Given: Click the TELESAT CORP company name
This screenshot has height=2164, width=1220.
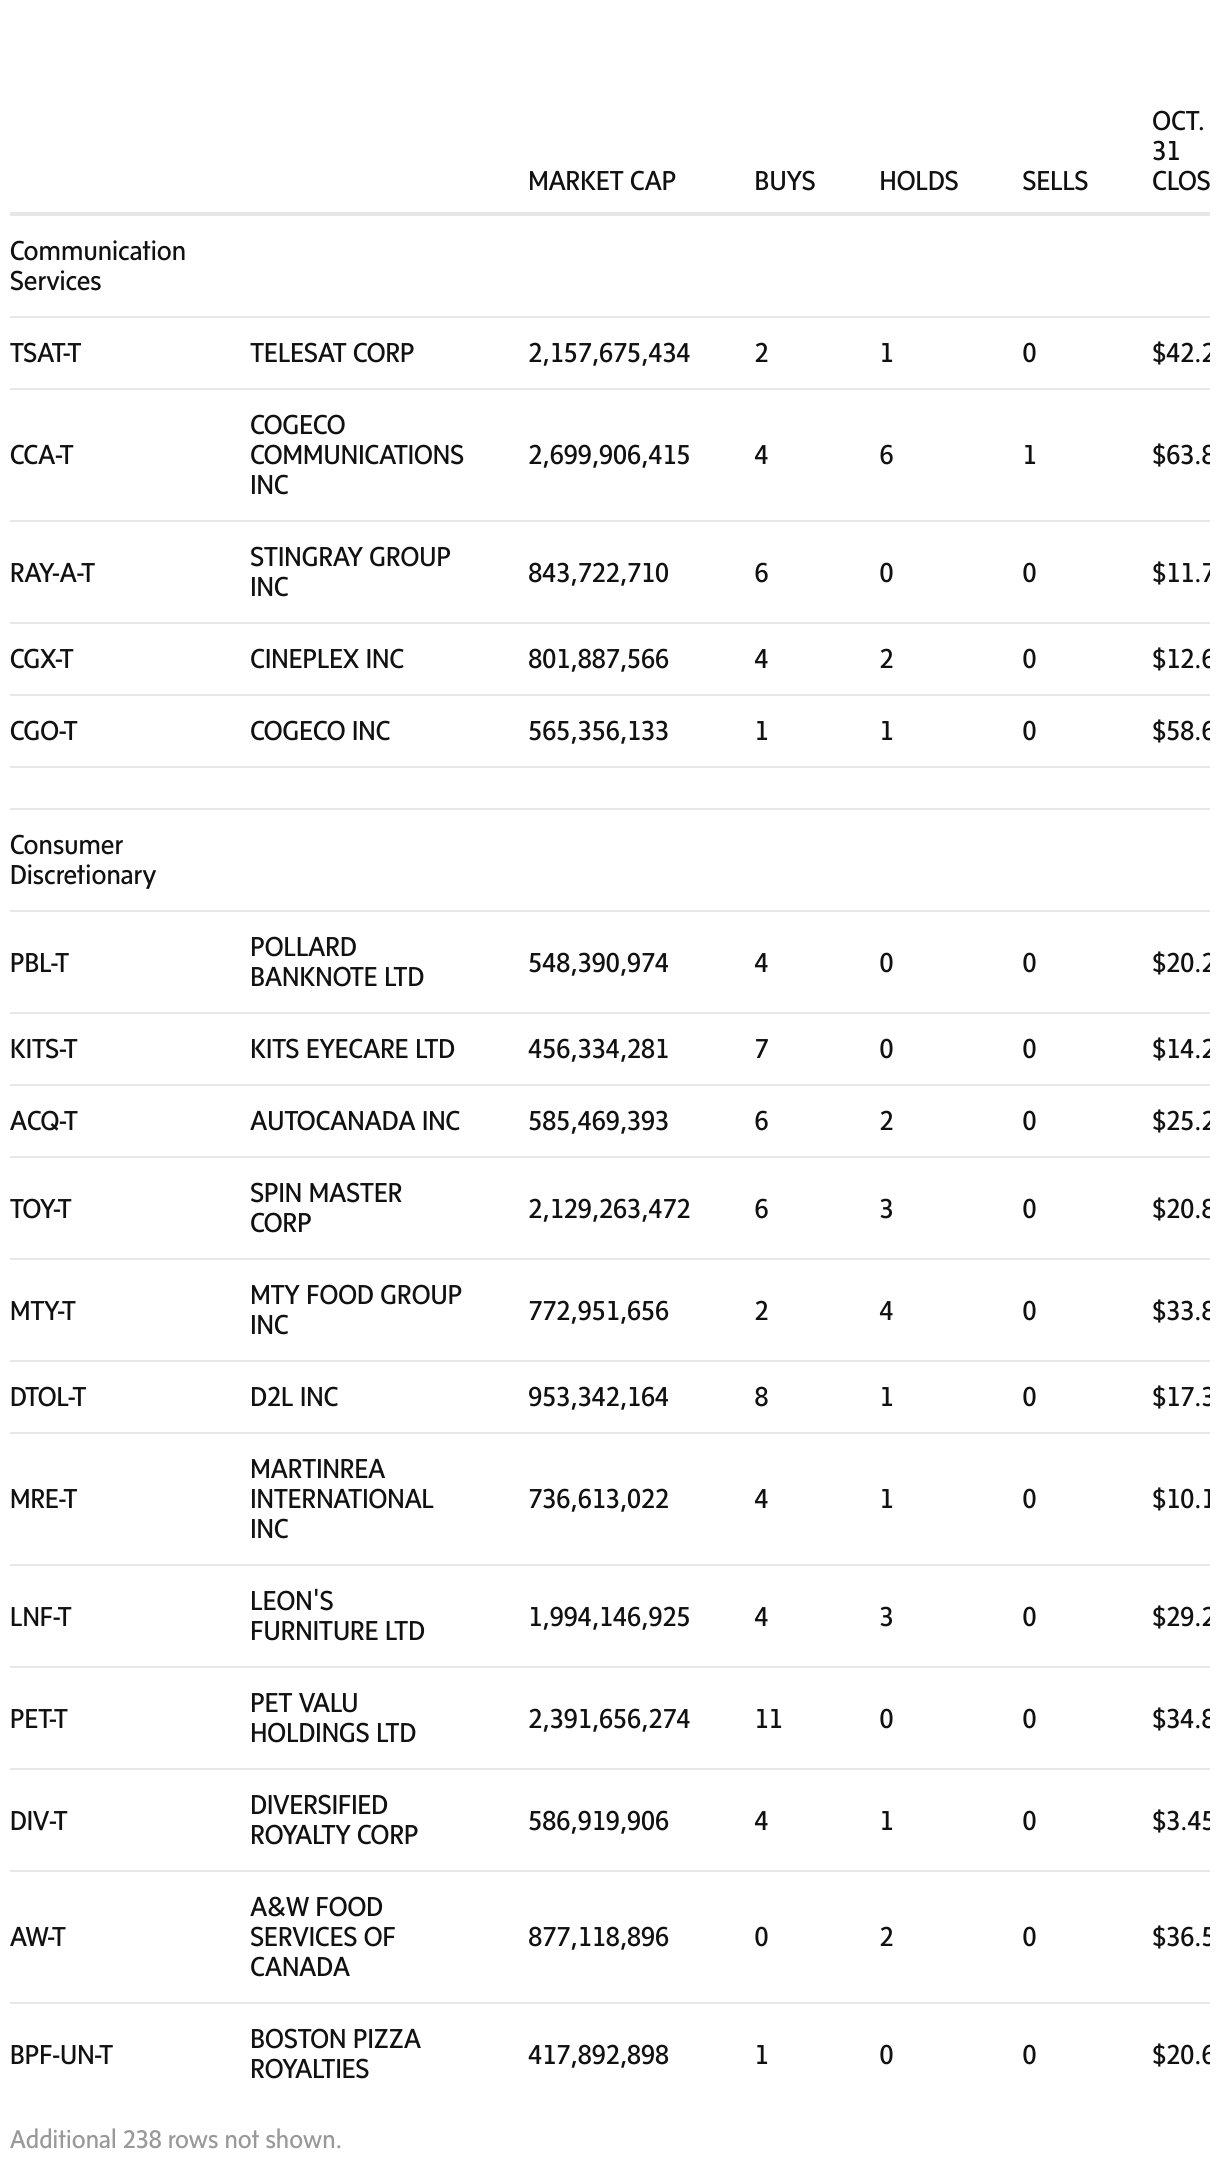Looking at the screenshot, I should pos(331,353).
